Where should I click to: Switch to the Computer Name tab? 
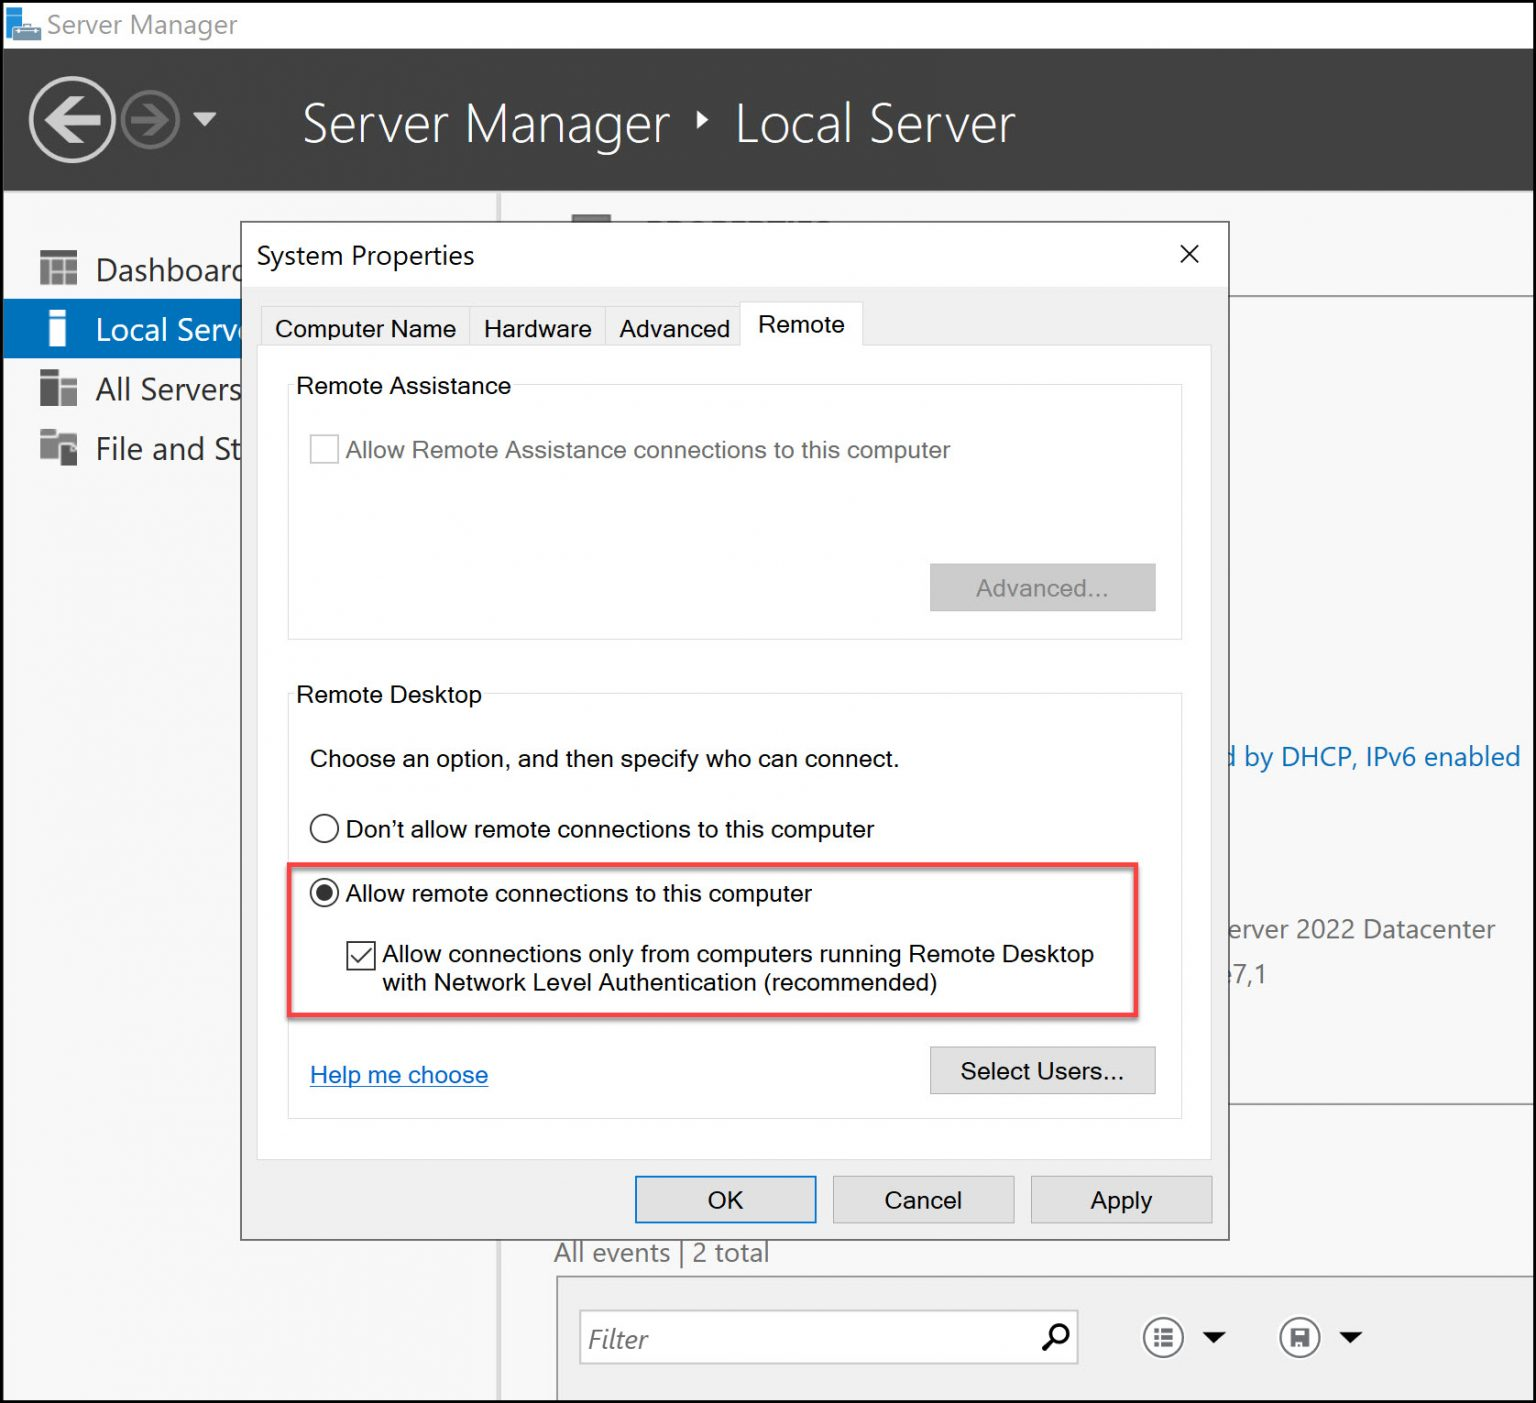tap(365, 328)
